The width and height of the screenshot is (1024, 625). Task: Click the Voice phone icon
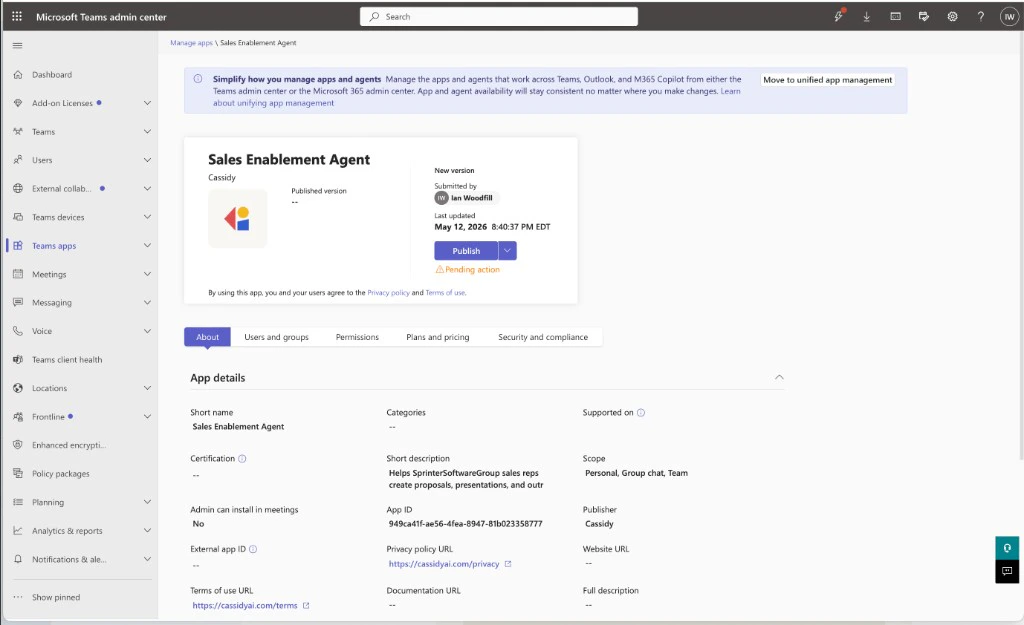(18, 331)
